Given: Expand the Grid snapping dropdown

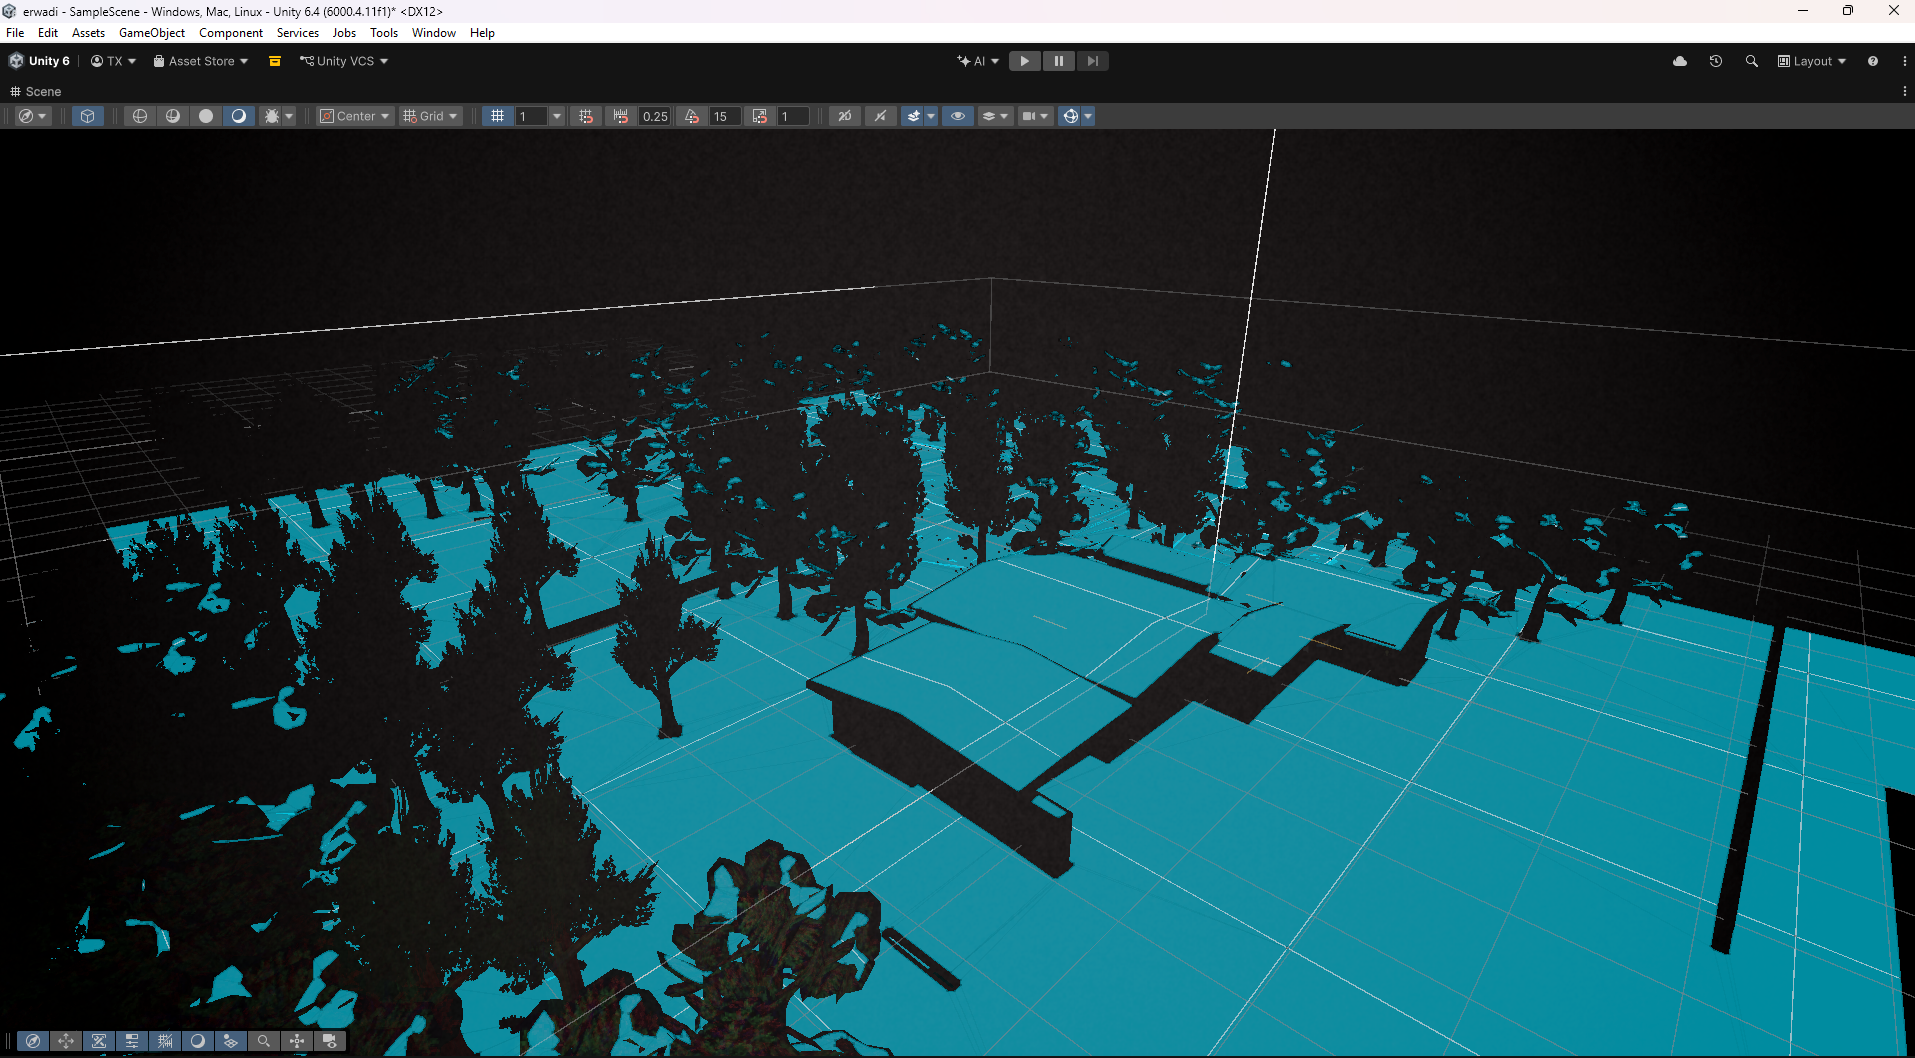Looking at the screenshot, I should [x=430, y=116].
